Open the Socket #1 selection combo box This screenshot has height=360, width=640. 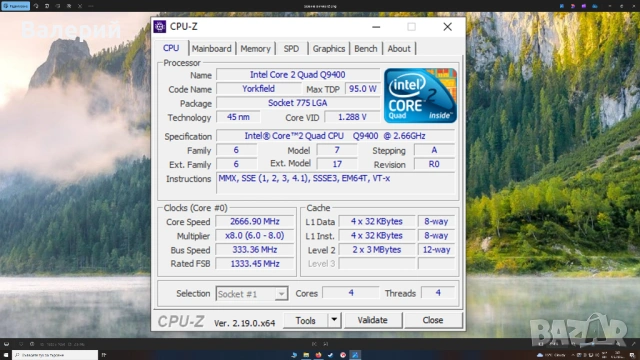[x=252, y=294]
